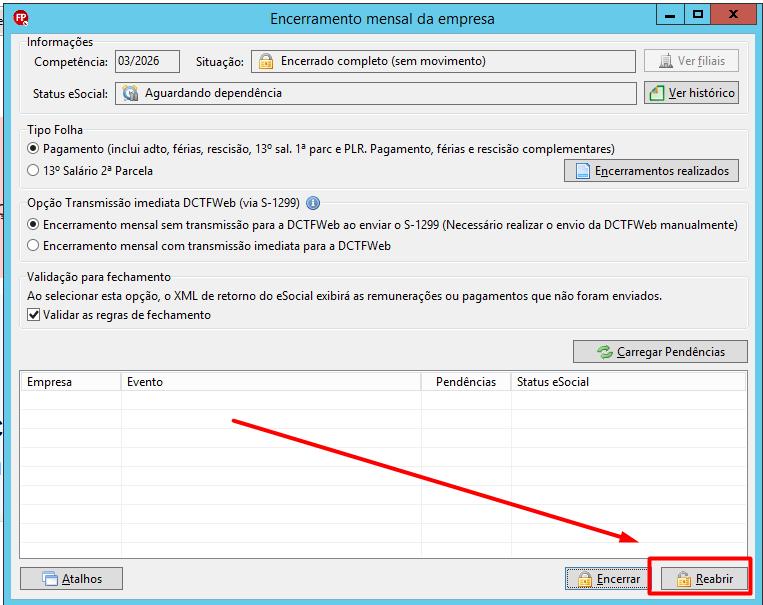This screenshot has height=605, width=763.
Task: Click the Empresa column header
Action: 71,382
